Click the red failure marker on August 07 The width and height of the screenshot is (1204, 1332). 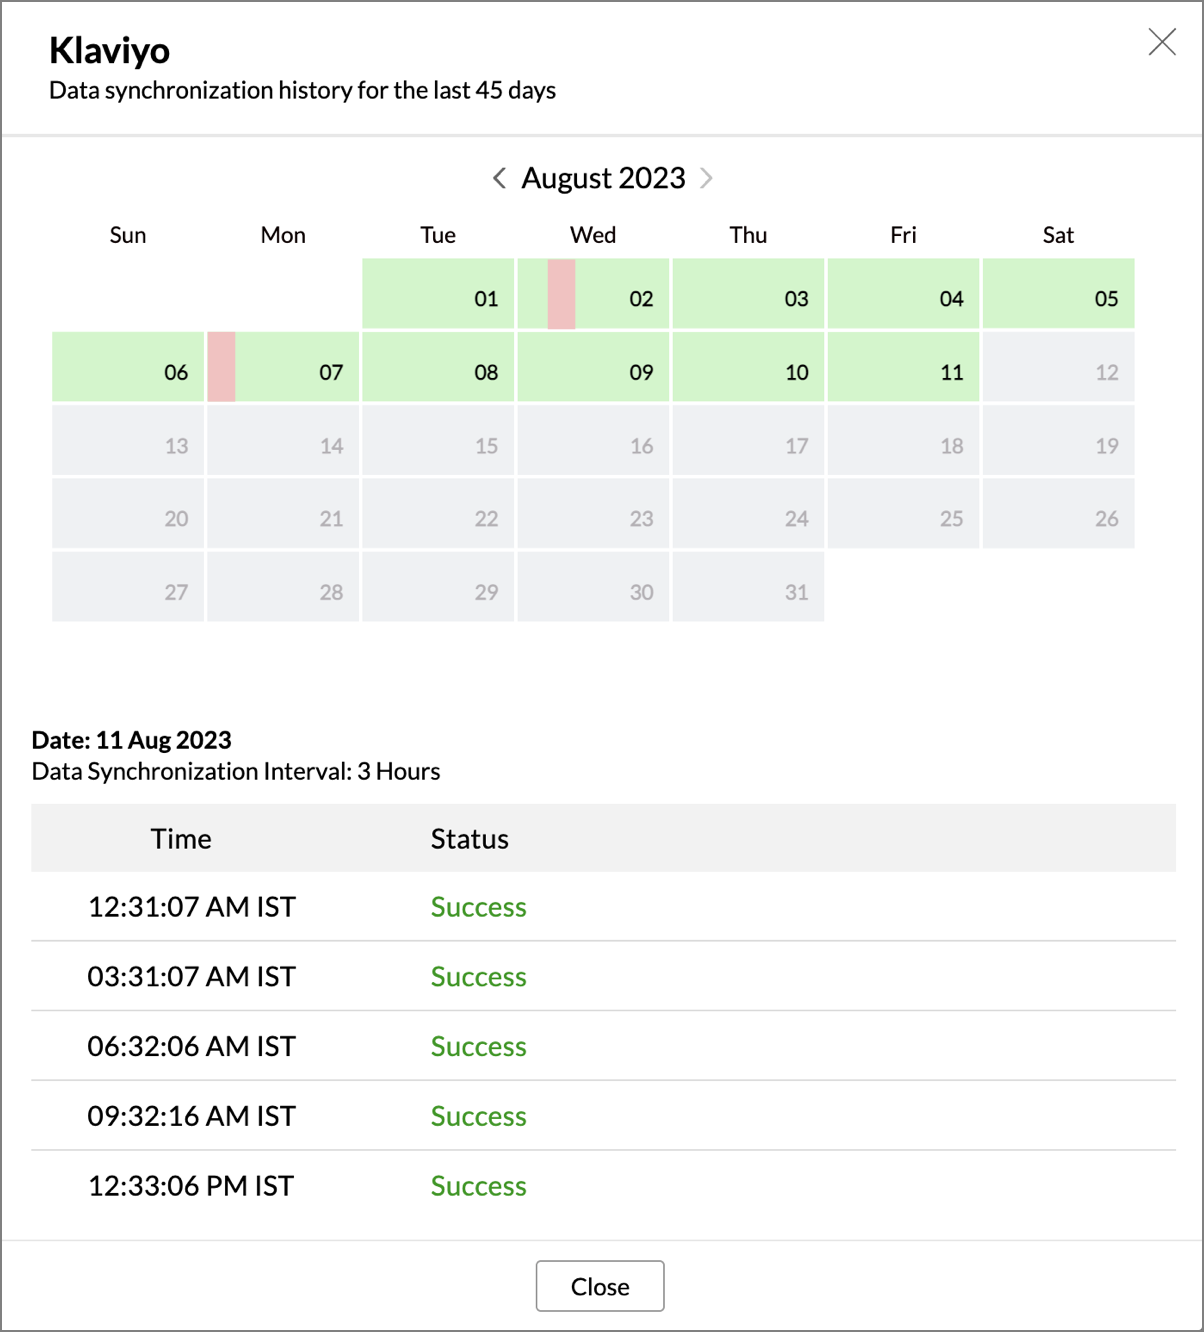[x=221, y=367]
